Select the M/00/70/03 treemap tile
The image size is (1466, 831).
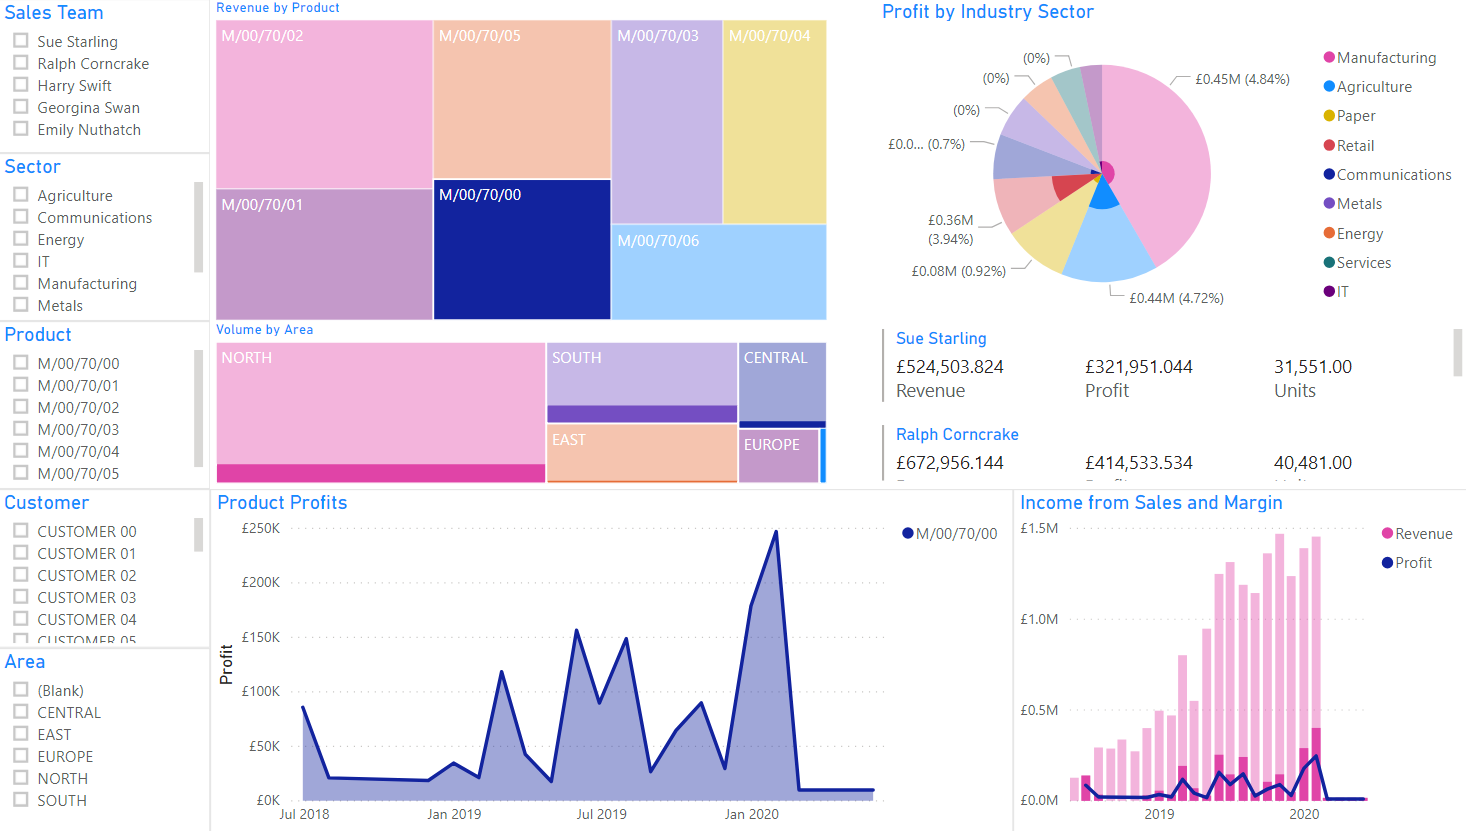coord(667,122)
